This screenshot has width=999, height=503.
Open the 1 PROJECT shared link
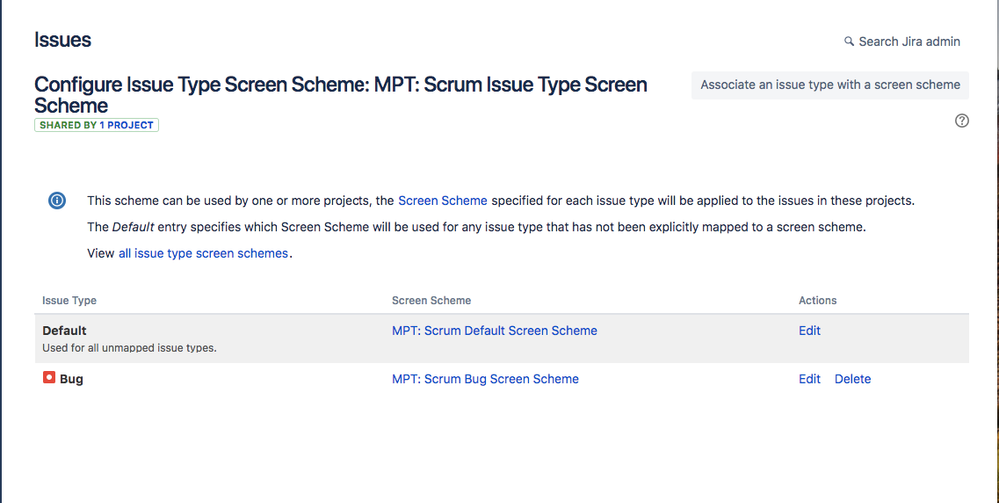click(x=126, y=125)
